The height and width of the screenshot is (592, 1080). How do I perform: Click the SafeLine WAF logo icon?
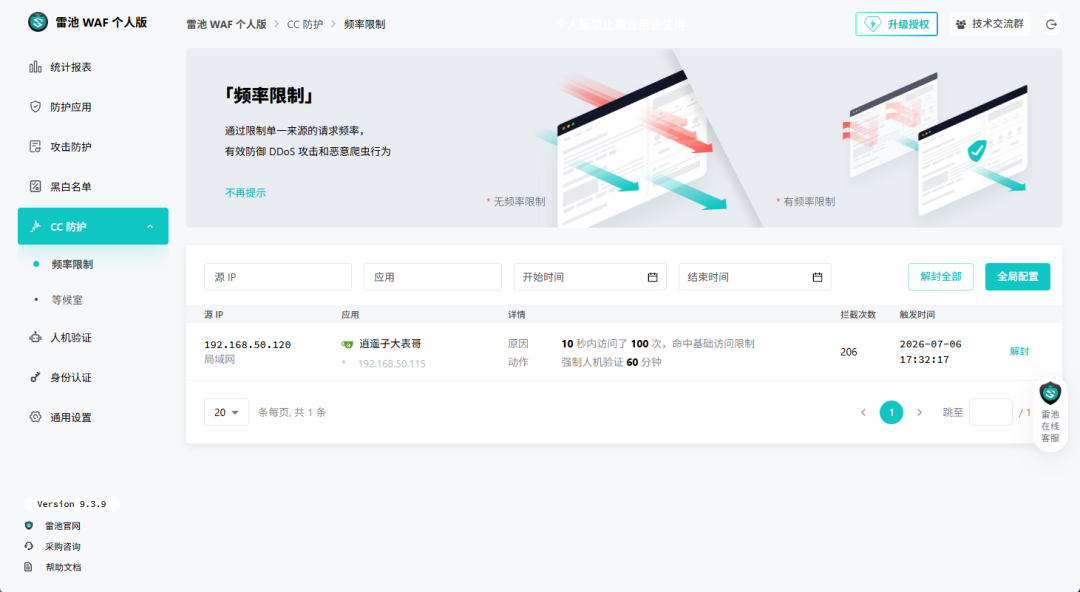coord(38,22)
